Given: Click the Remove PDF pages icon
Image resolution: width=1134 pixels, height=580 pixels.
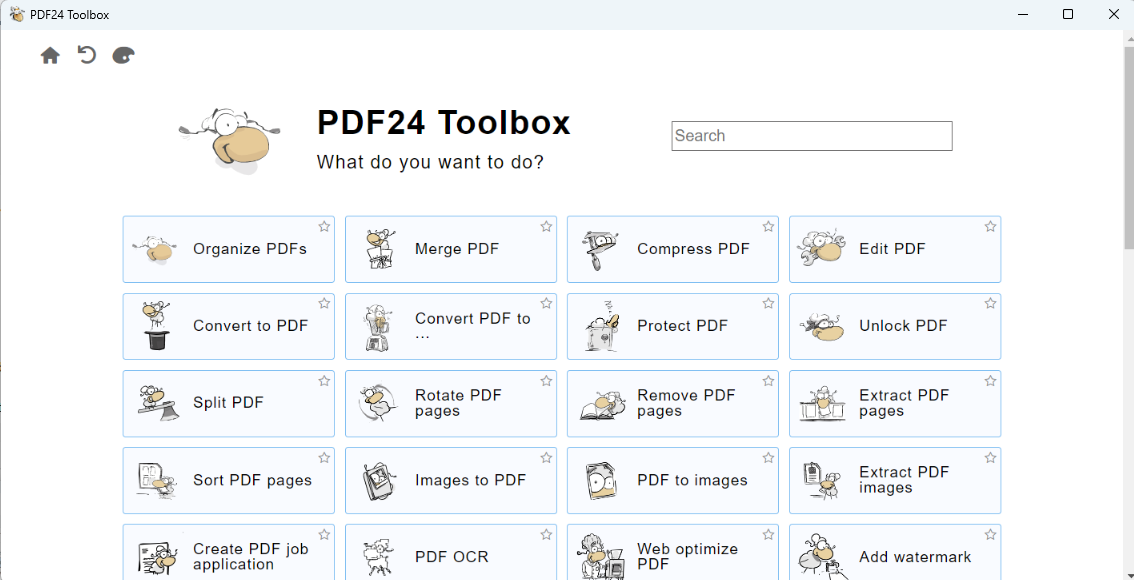Looking at the screenshot, I should (x=602, y=406).
